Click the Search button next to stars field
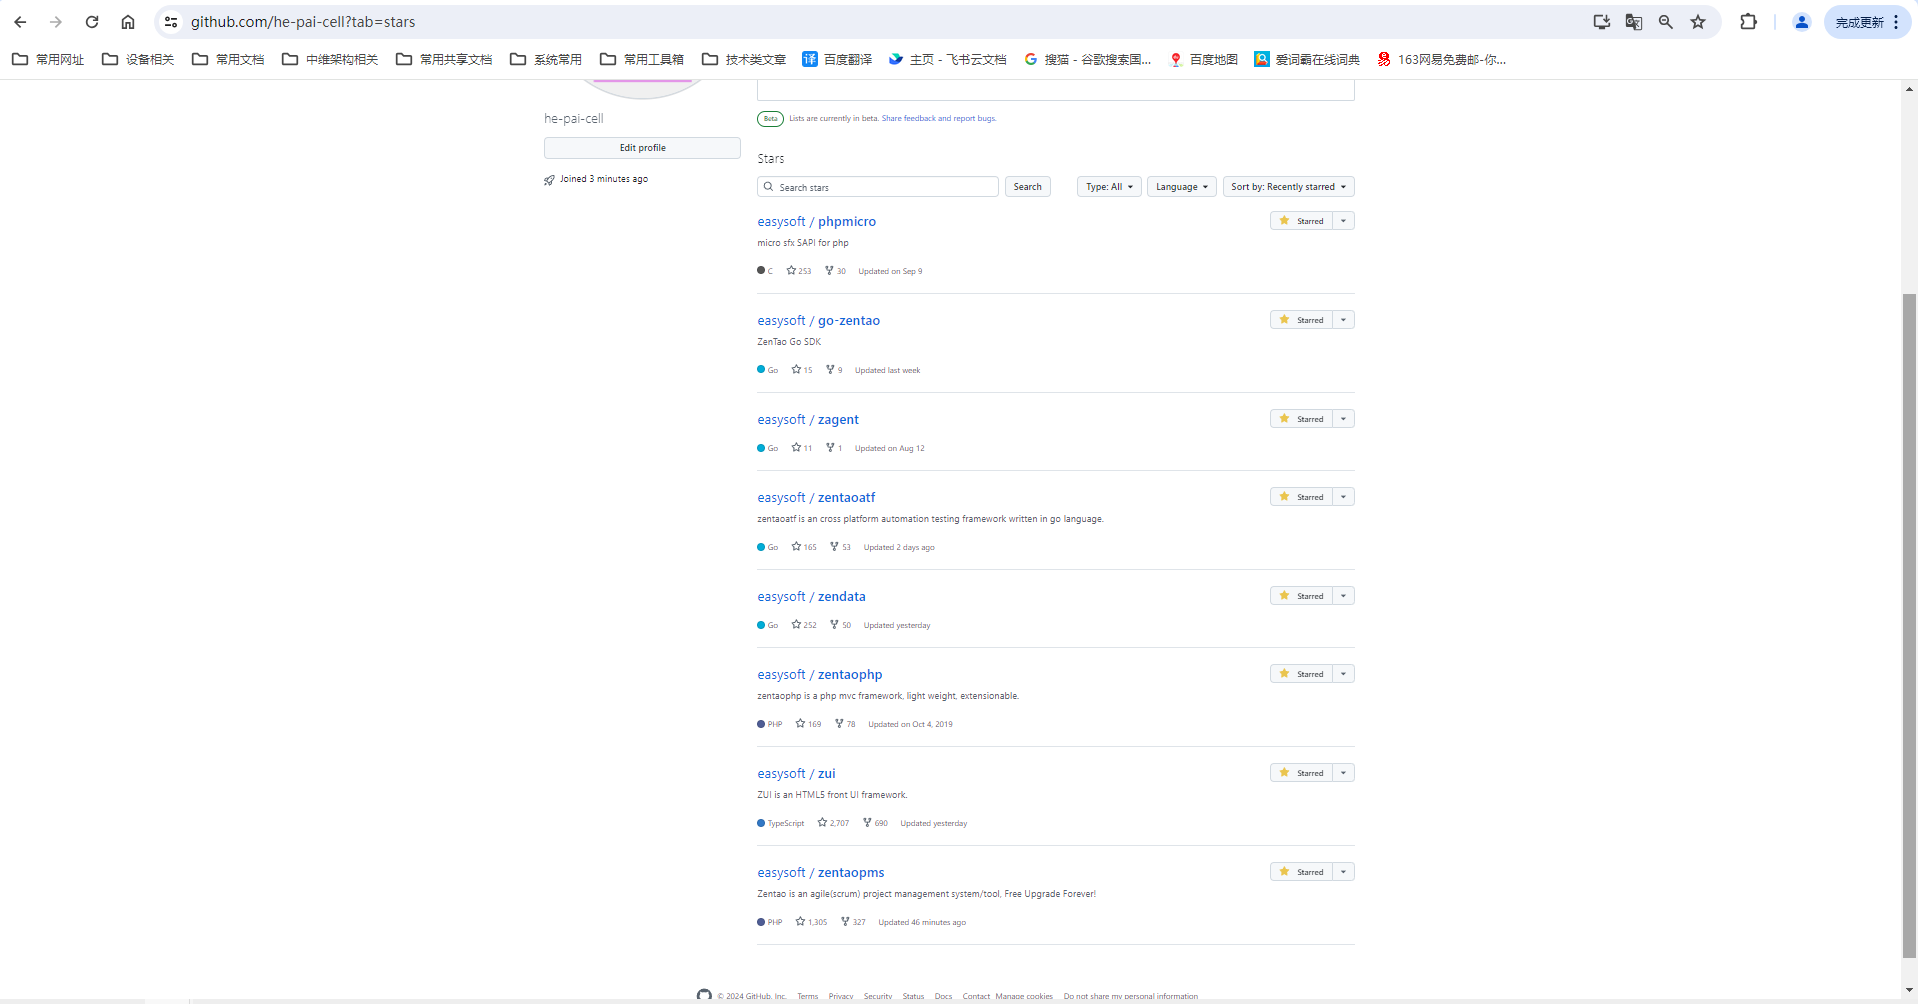 [x=1027, y=187]
